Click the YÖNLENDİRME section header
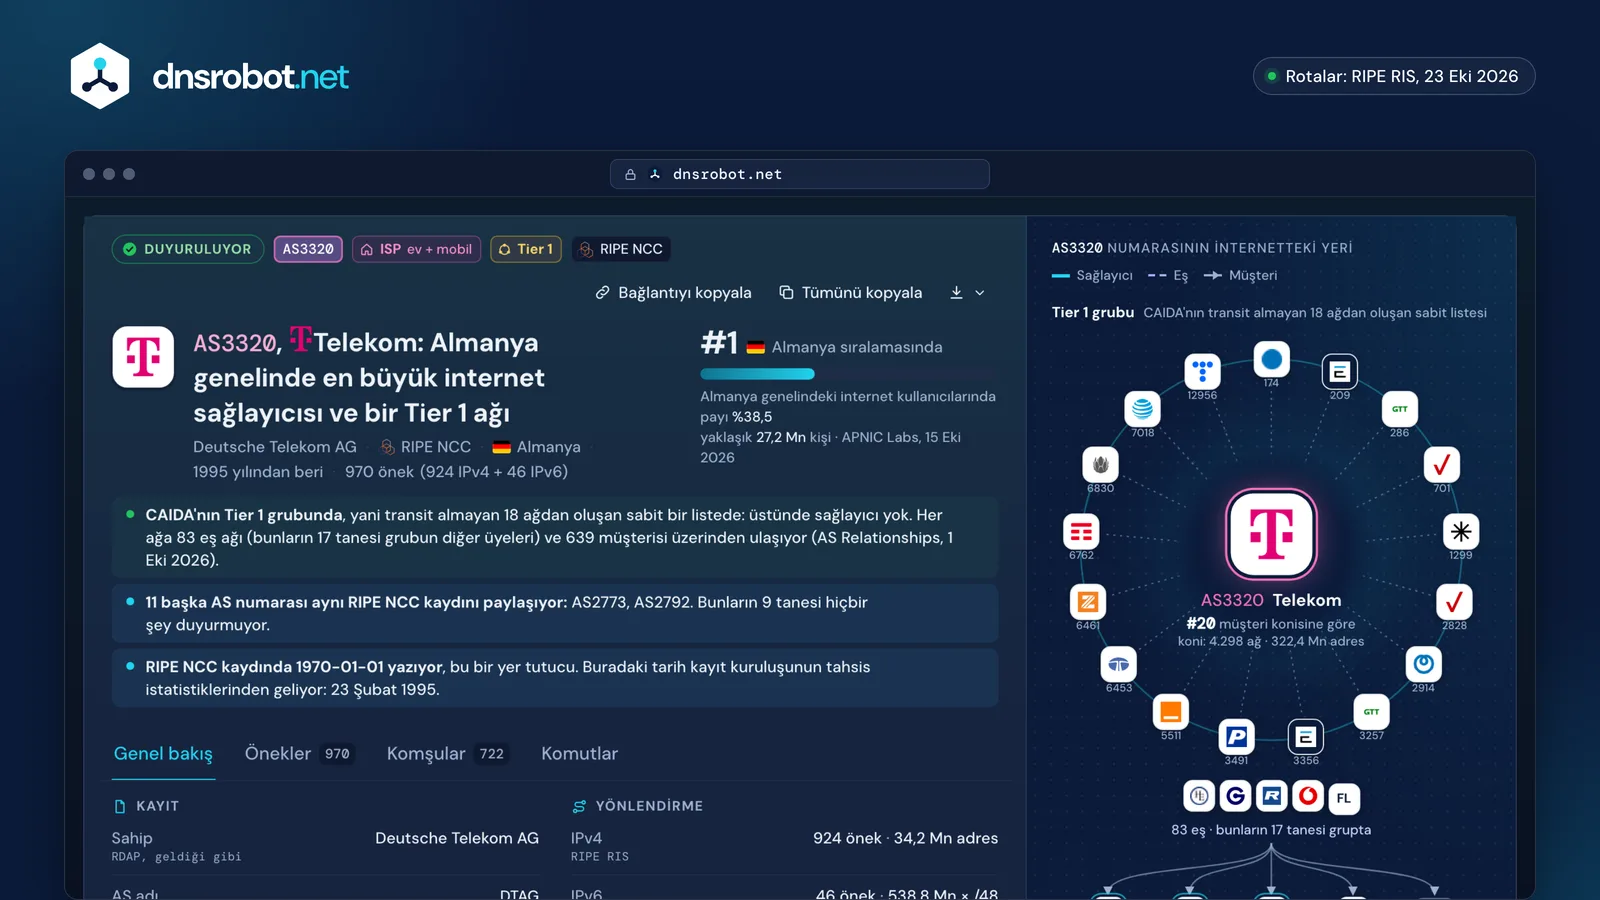This screenshot has height=900, width=1600. (638, 806)
